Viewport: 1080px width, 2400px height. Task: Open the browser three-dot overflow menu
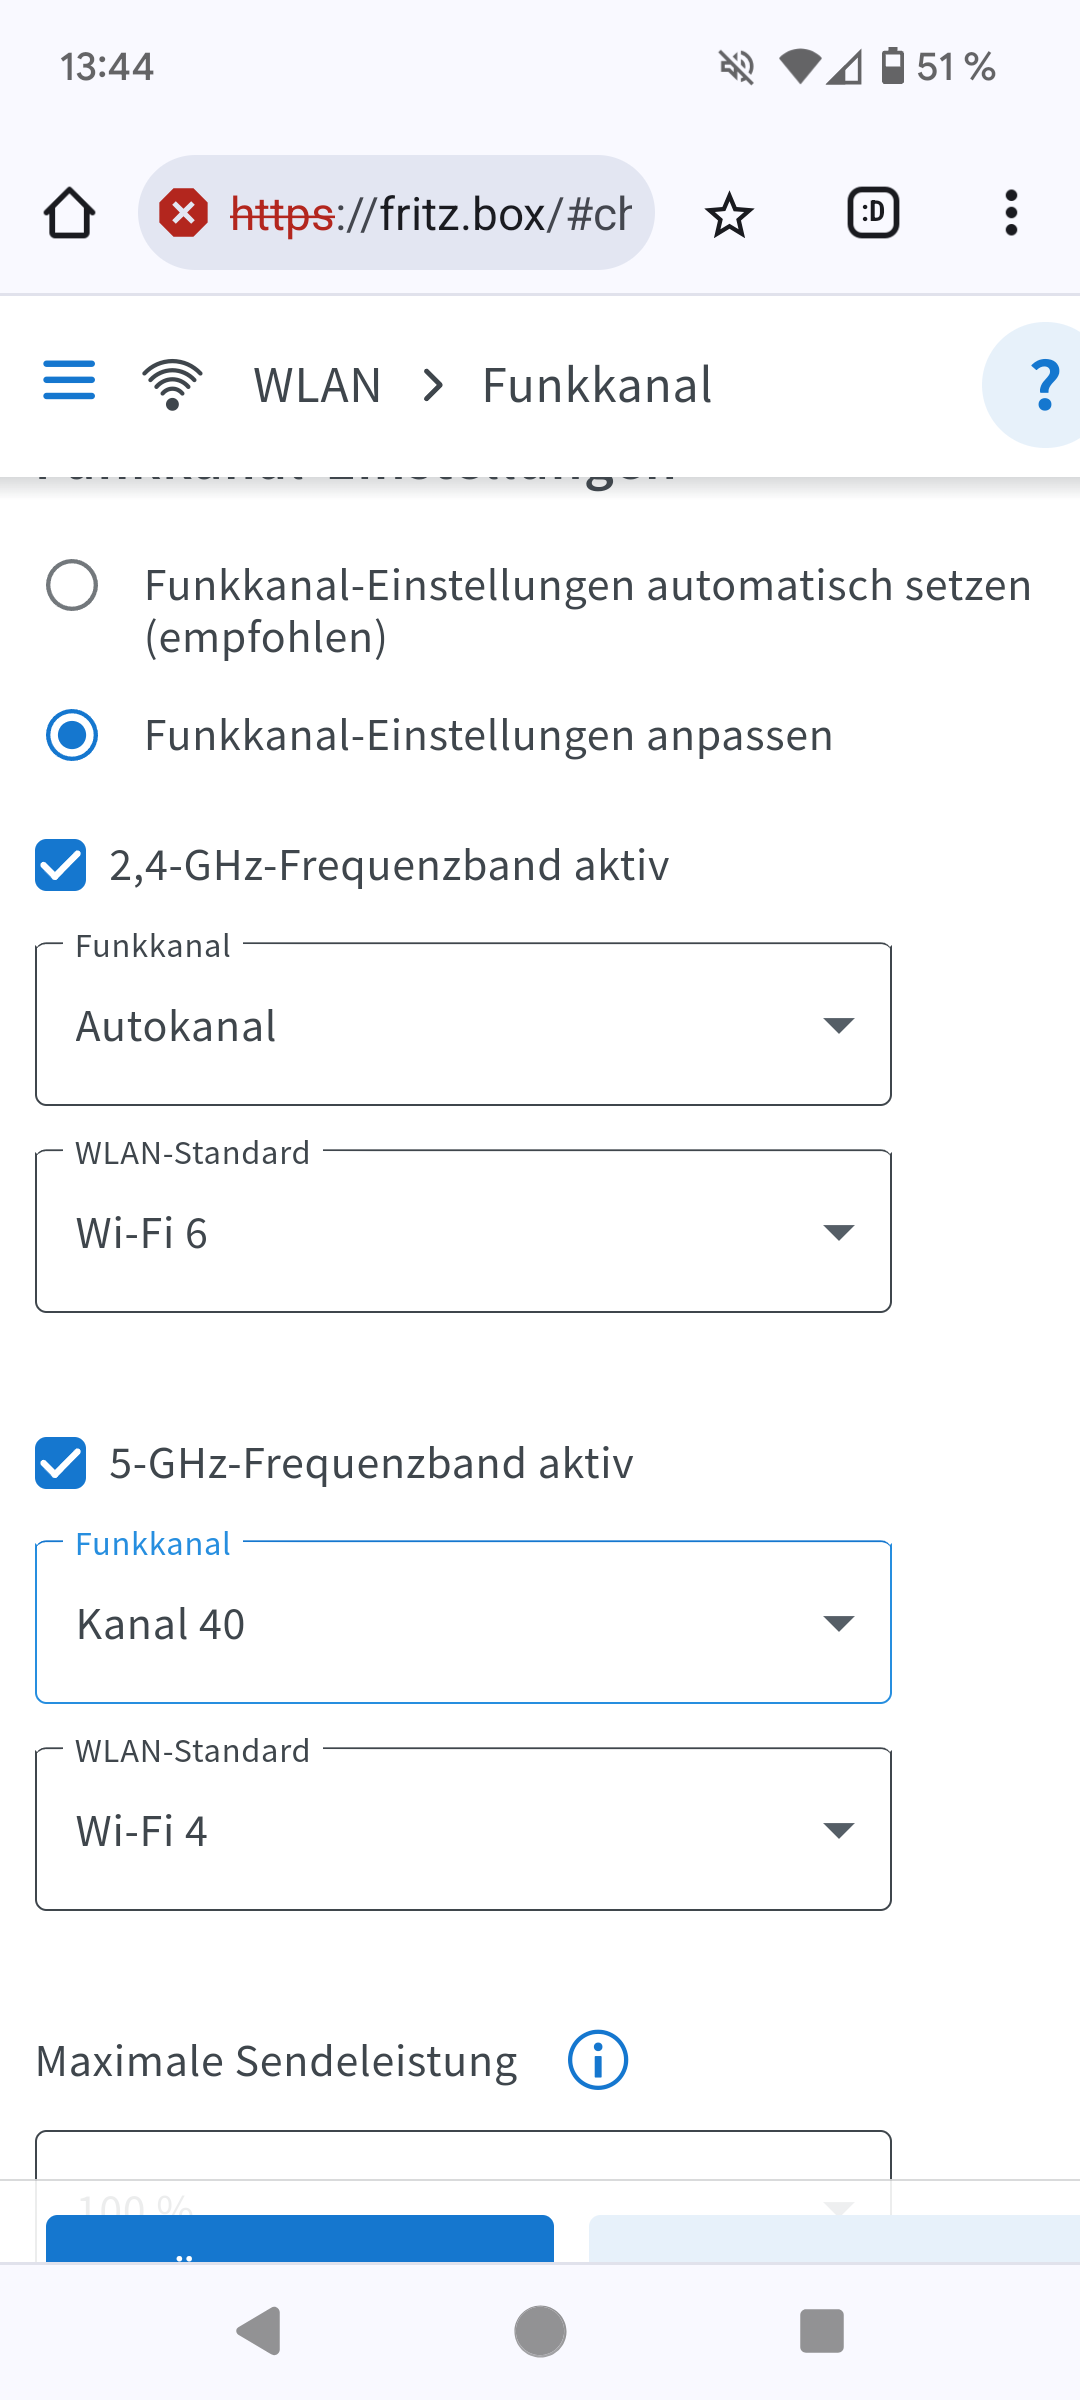pos(1011,213)
